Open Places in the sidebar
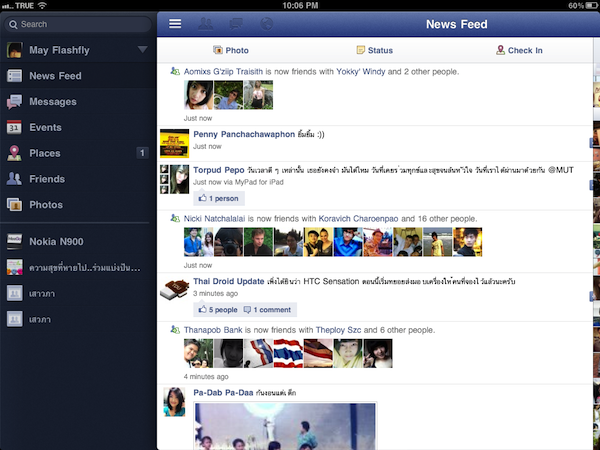This screenshot has height=450, width=600. coord(45,153)
